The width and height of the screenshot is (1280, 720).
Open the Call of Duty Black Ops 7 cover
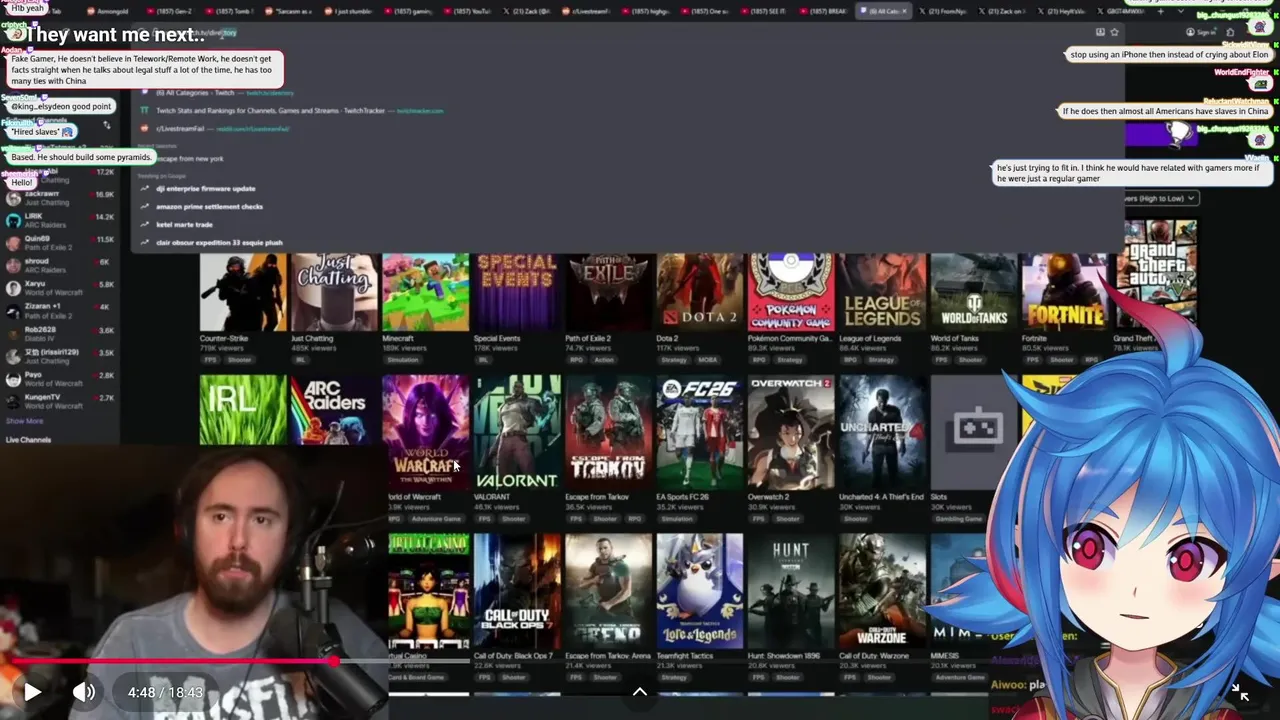point(517,590)
